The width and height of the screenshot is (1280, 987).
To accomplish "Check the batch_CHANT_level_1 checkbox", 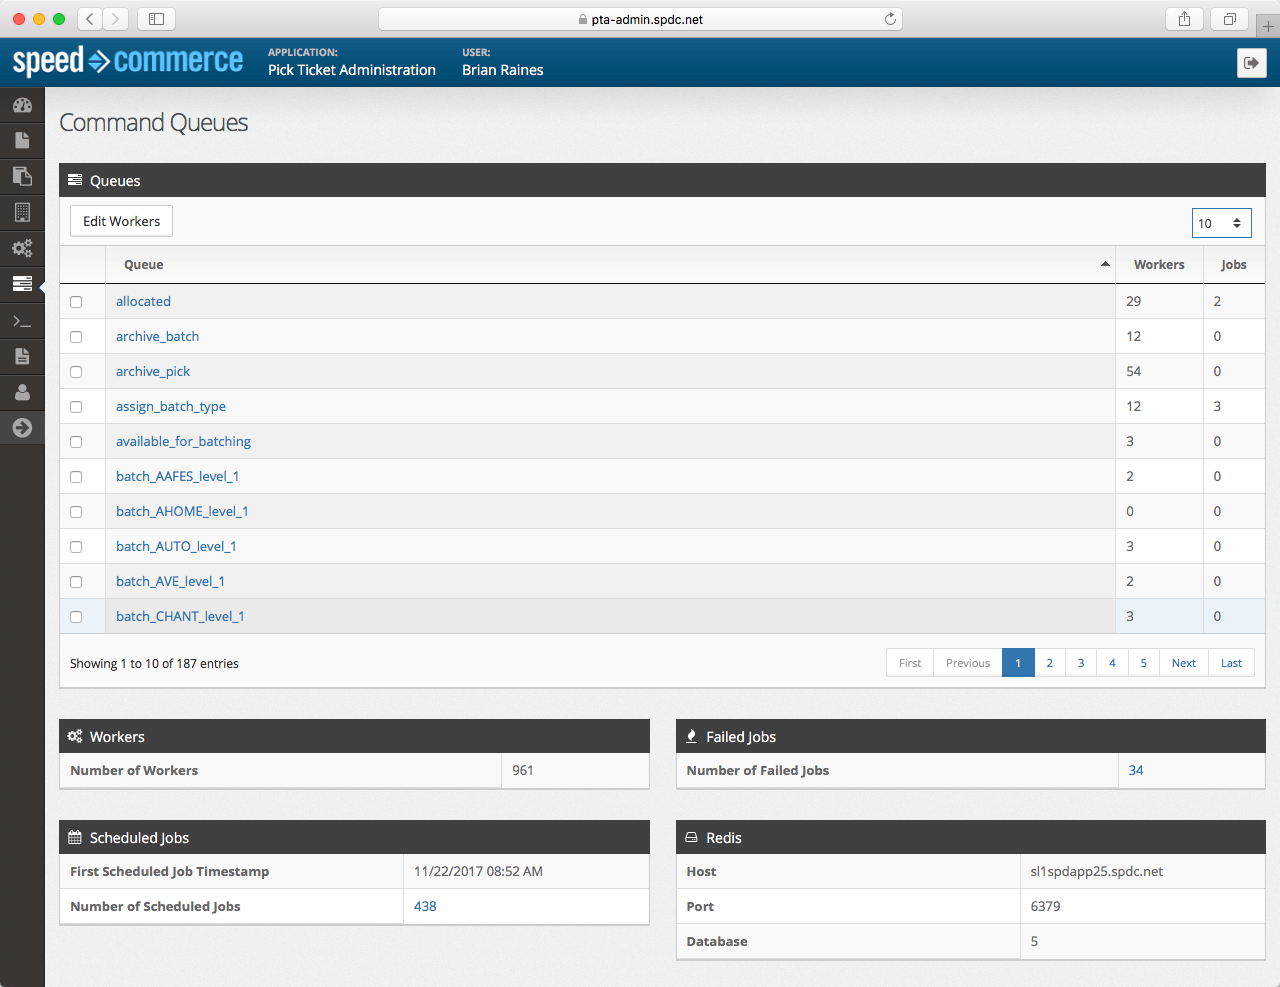I will (76, 617).
